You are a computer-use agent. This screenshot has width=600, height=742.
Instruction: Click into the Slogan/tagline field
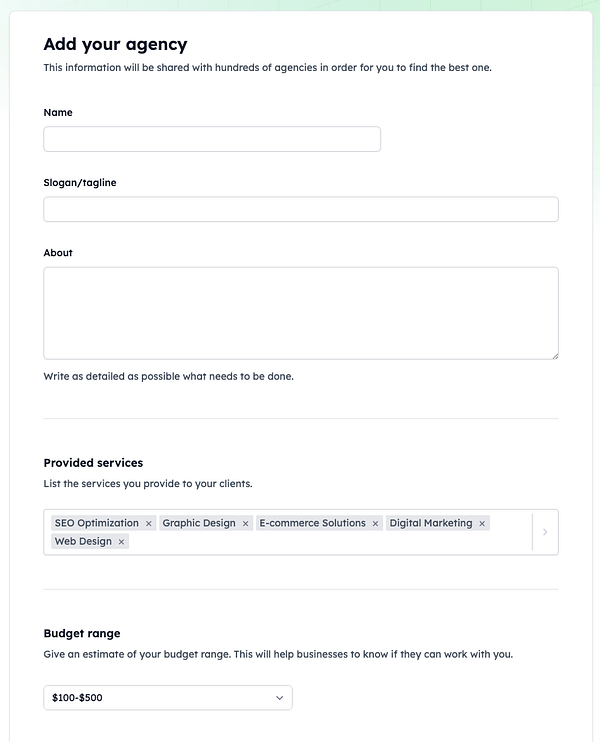click(300, 209)
